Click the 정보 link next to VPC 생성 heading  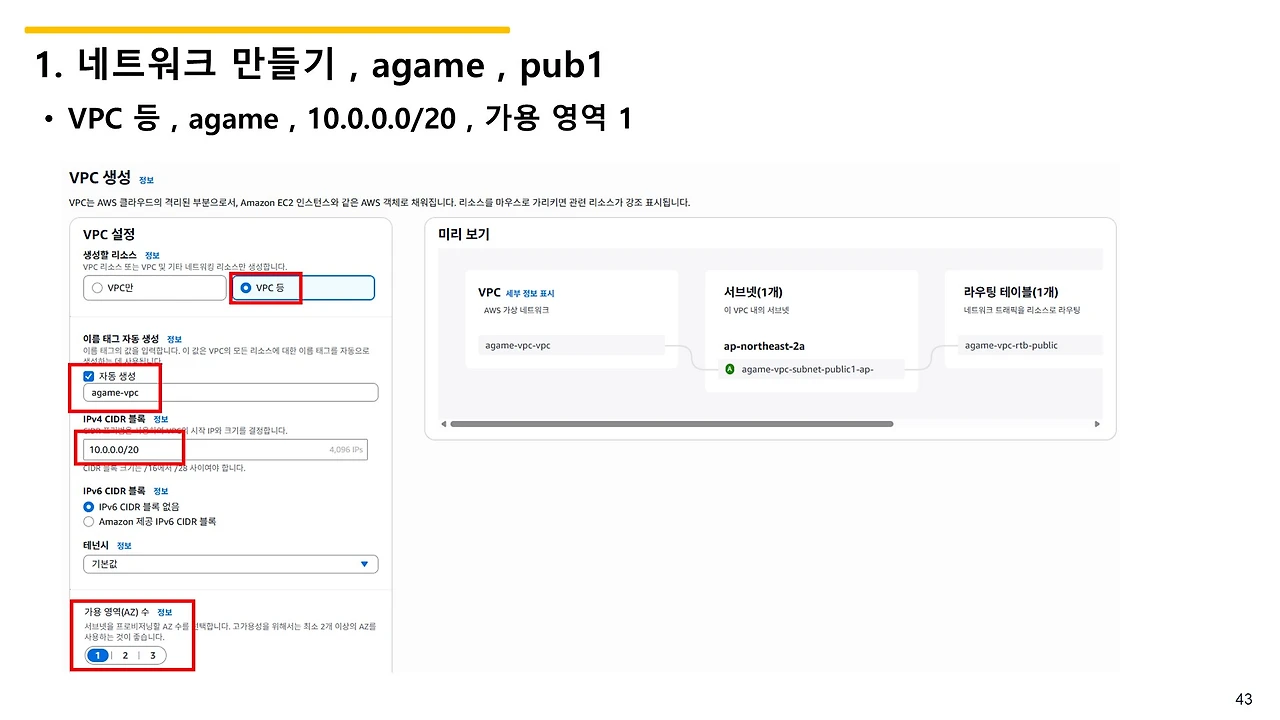point(146,180)
